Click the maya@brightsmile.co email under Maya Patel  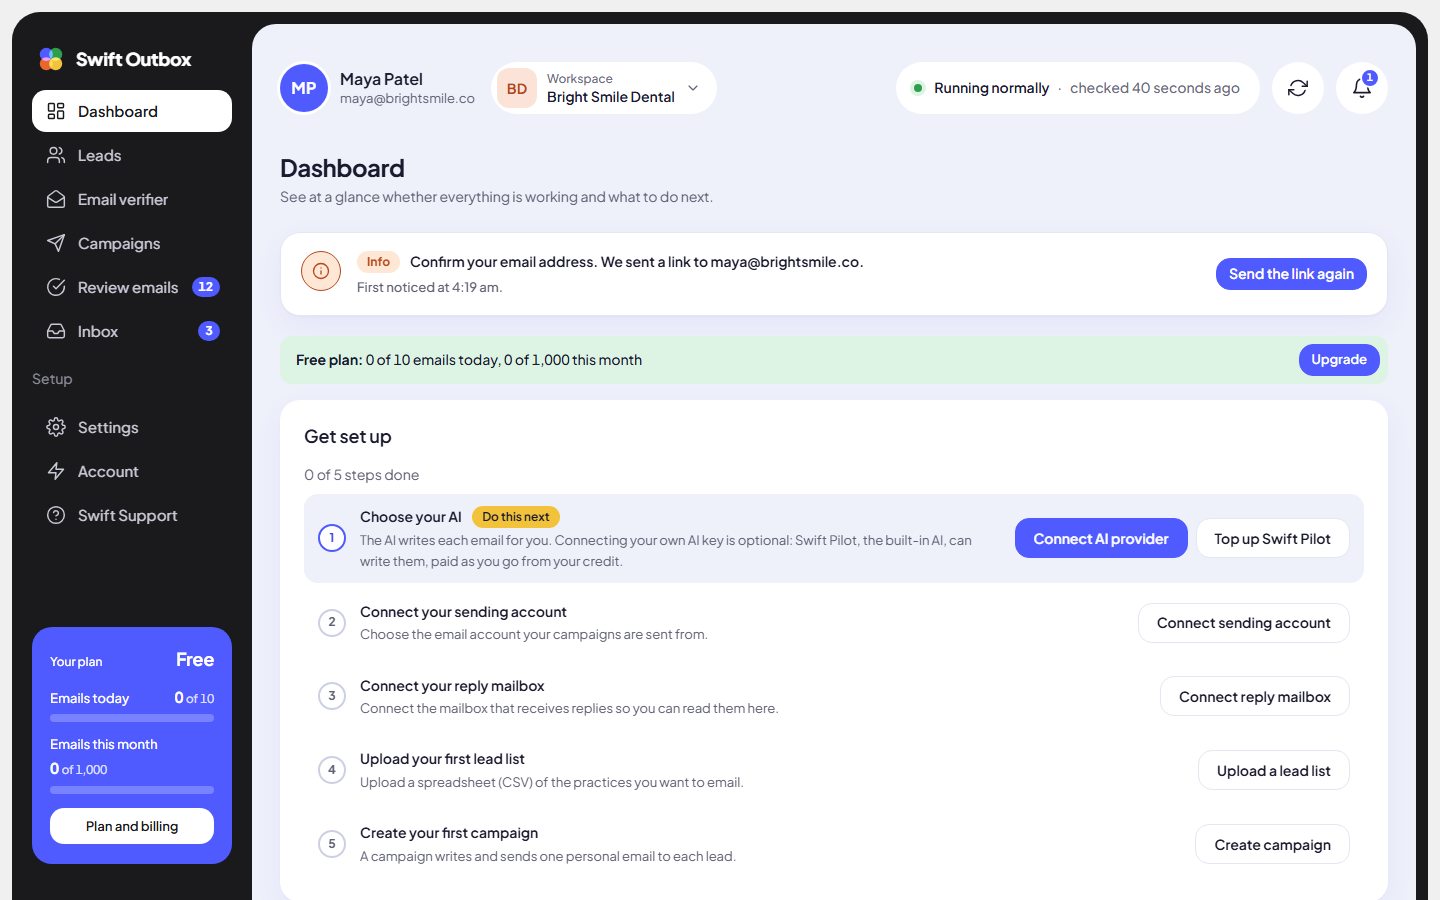pos(407,99)
